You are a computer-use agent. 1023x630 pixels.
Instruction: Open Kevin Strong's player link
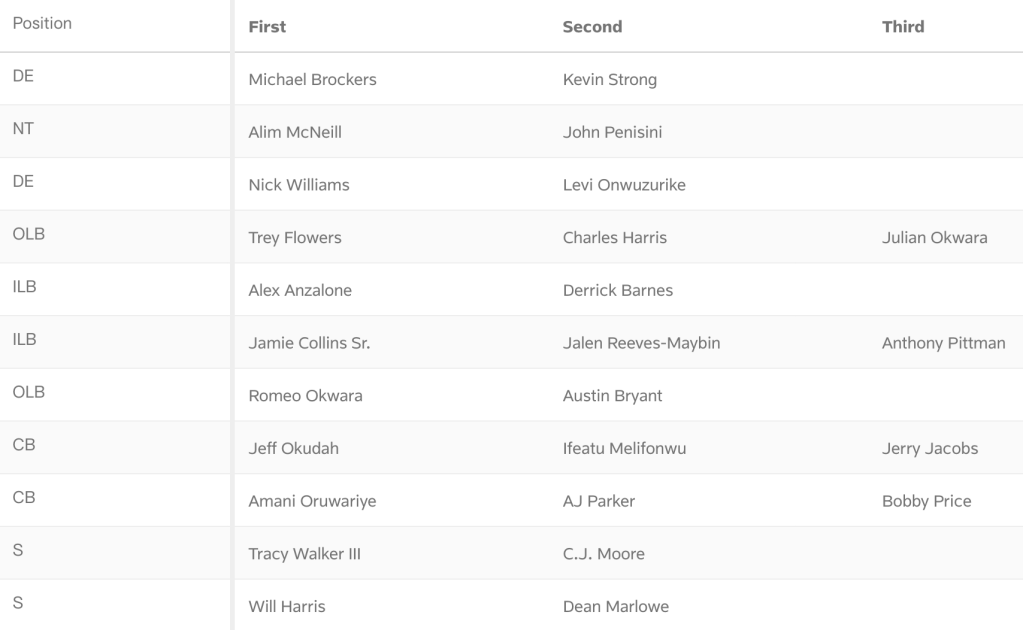click(610, 80)
